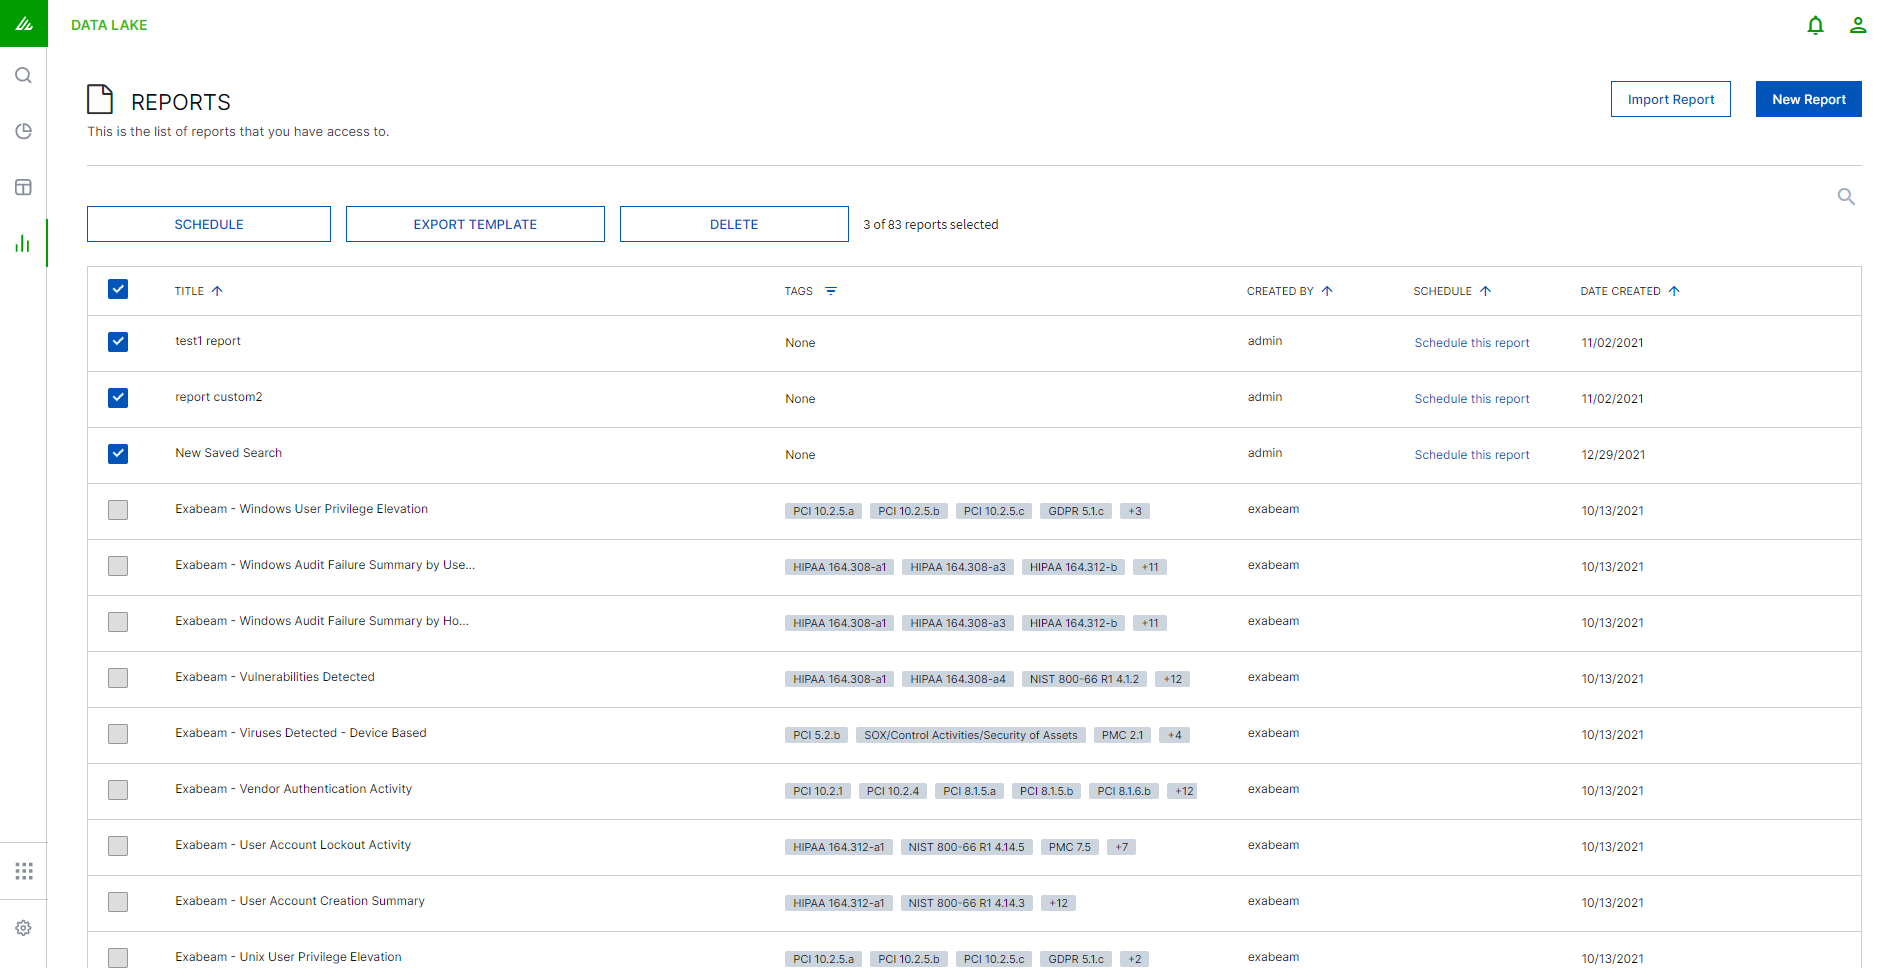The width and height of the screenshot is (1898, 968).
Task: Check the Vendor Authentication Activity checkbox
Action: tap(118, 790)
